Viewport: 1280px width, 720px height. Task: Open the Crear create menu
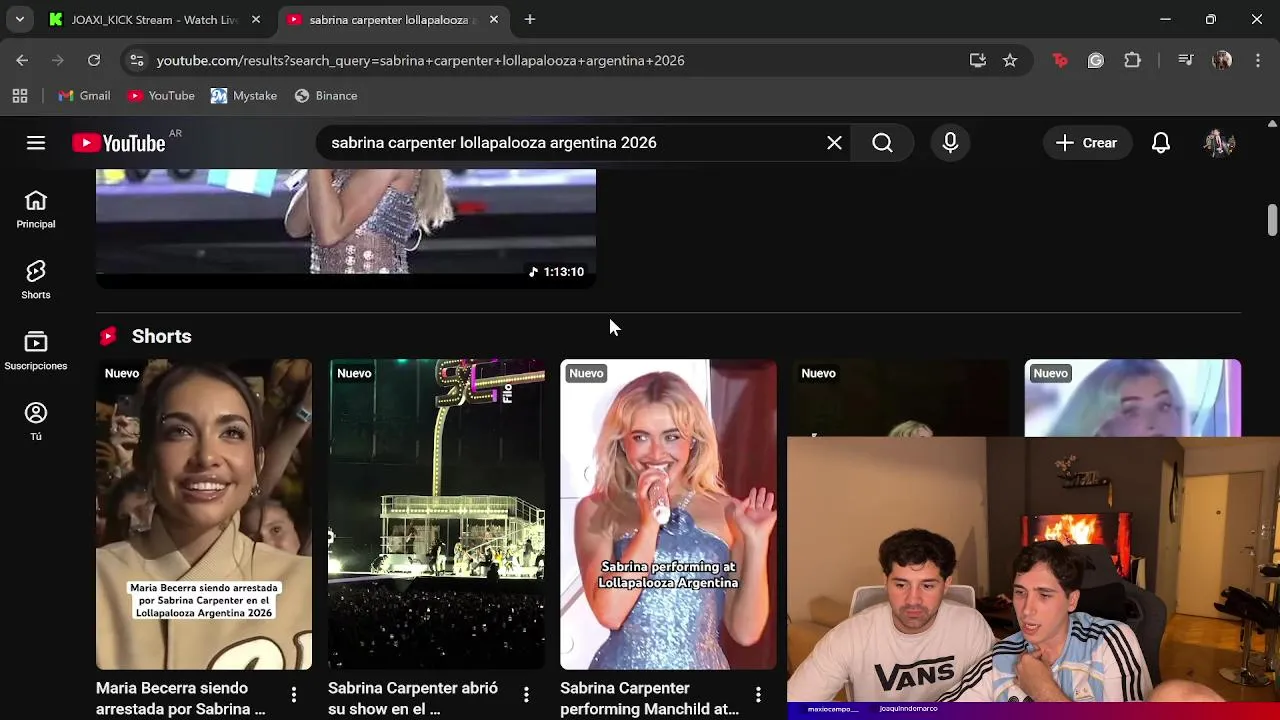point(1087,143)
